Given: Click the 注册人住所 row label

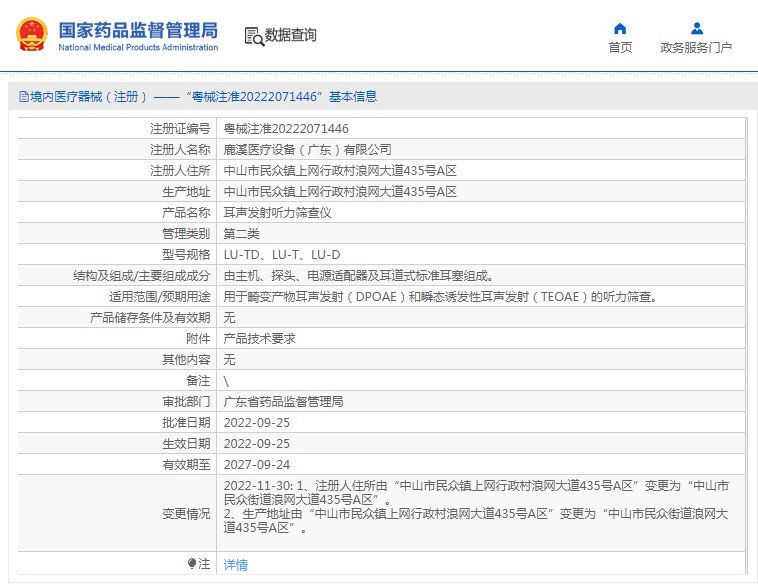Looking at the screenshot, I should coord(180,171).
